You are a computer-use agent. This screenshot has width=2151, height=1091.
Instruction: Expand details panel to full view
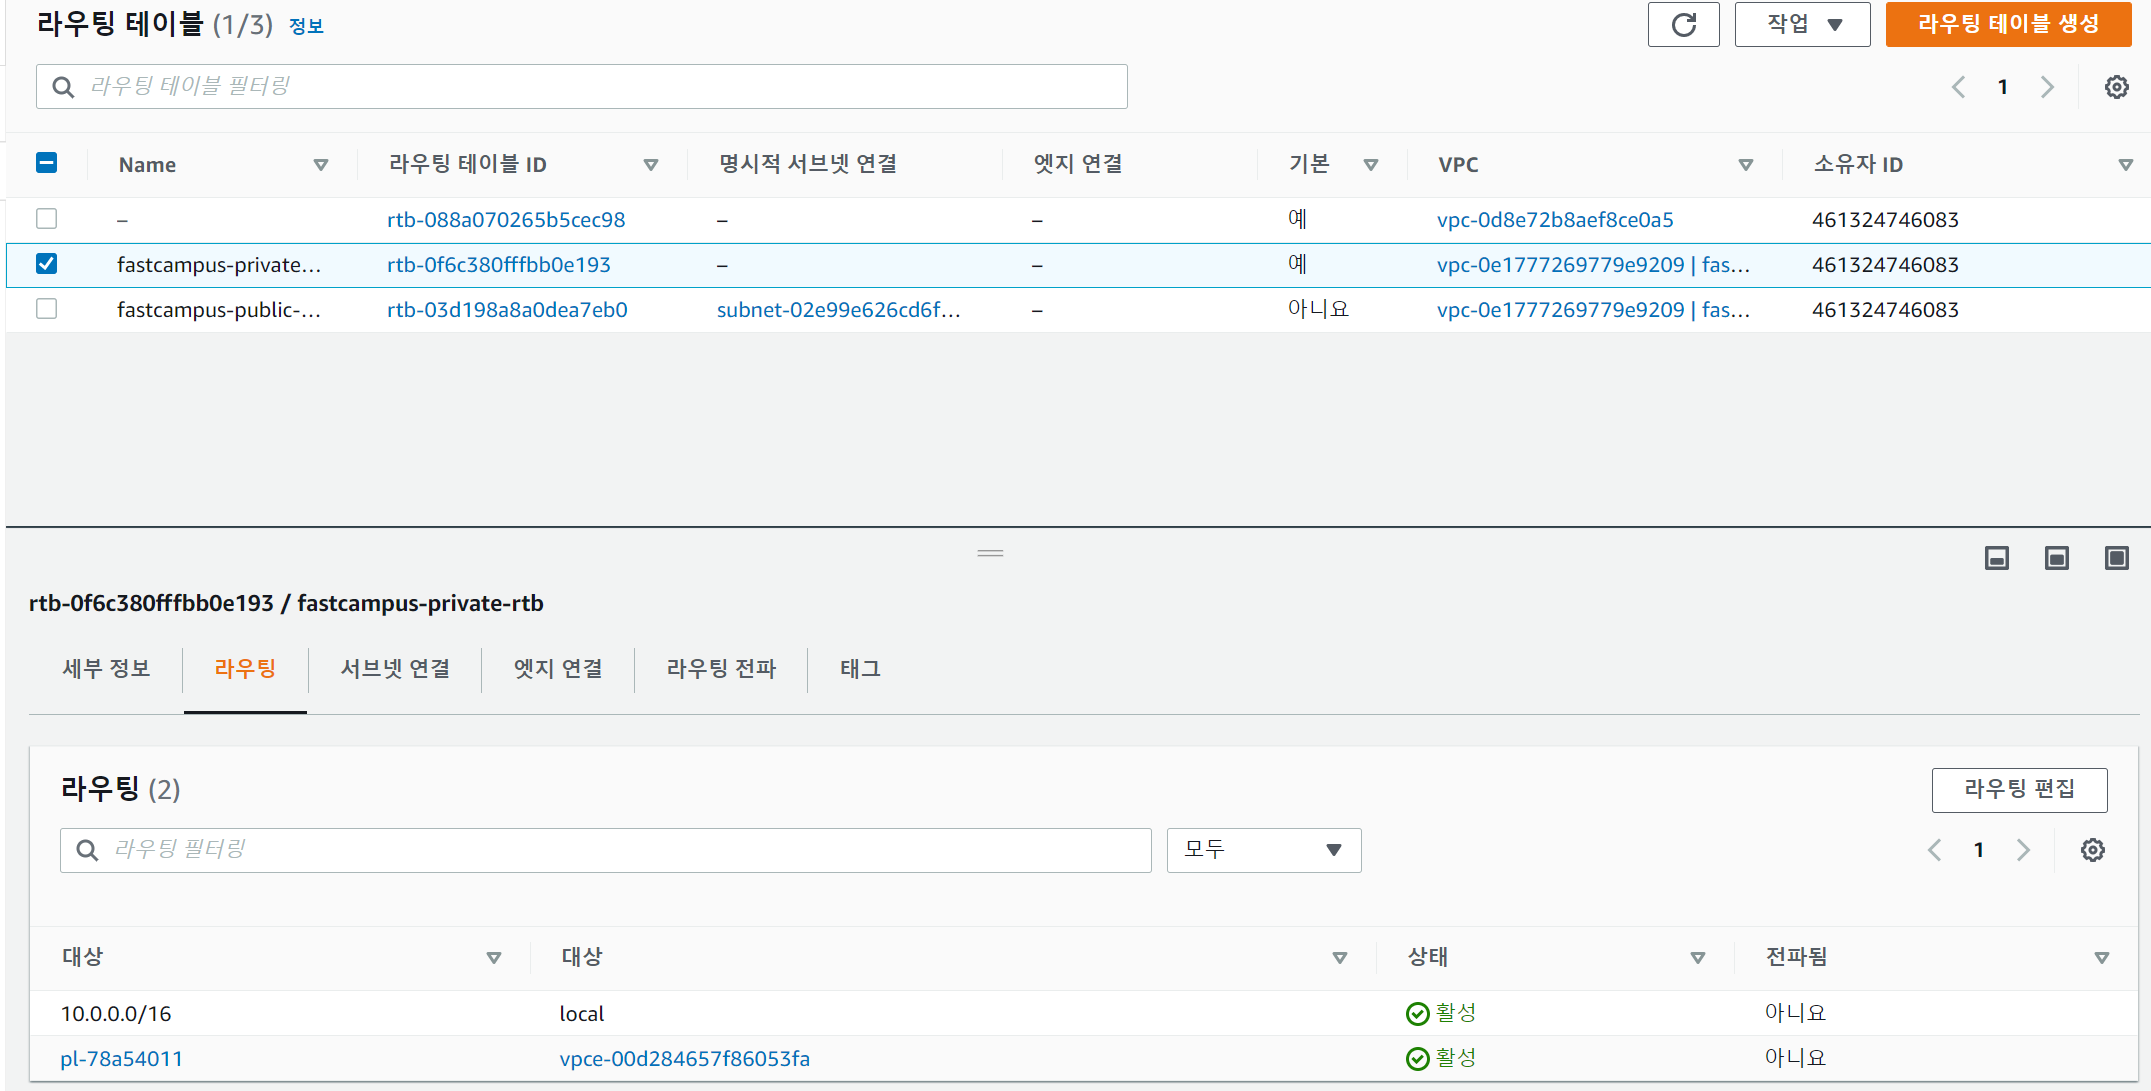[x=2116, y=558]
